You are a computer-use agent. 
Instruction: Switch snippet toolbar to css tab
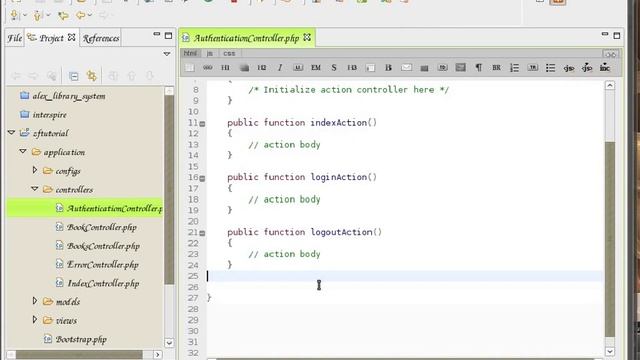pyautogui.click(x=229, y=53)
